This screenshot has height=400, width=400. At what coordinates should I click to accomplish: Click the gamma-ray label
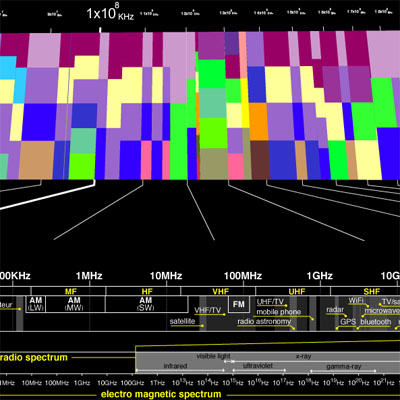[343, 366]
